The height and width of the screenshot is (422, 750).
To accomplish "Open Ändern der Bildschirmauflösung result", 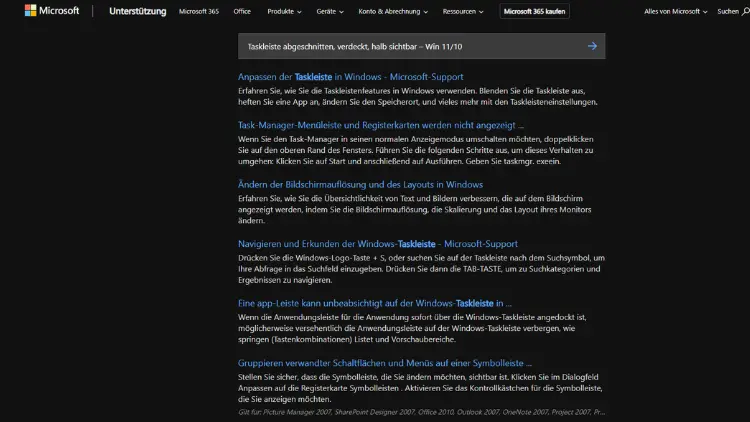I will pos(360,184).
